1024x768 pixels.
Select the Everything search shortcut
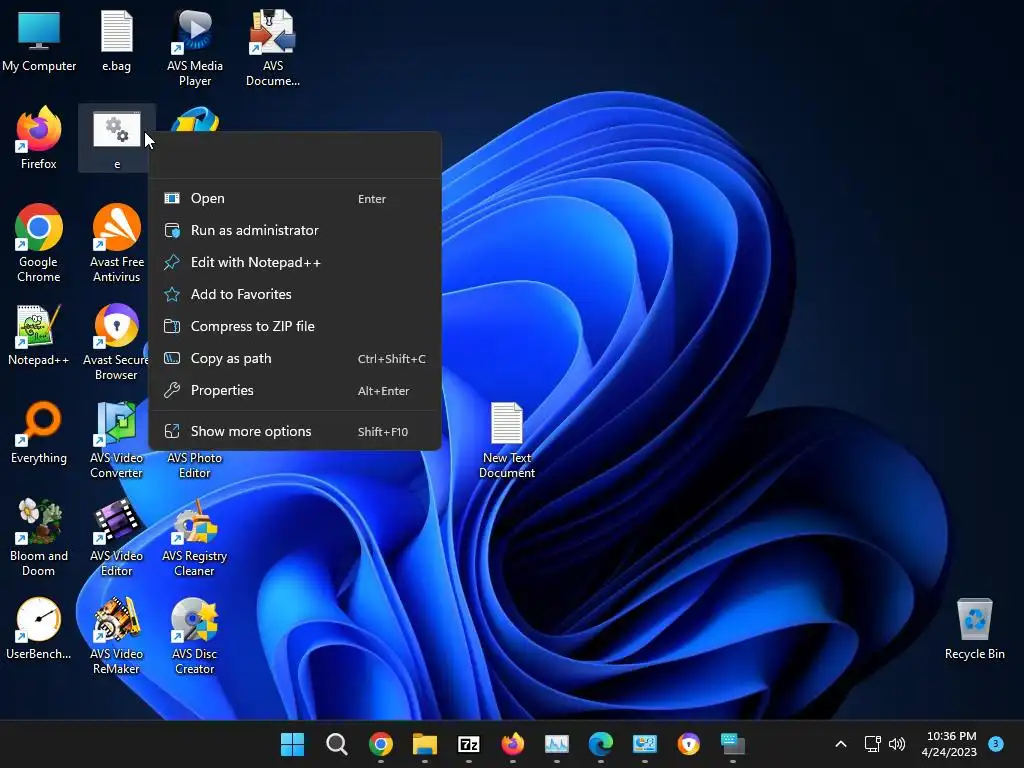[39, 433]
